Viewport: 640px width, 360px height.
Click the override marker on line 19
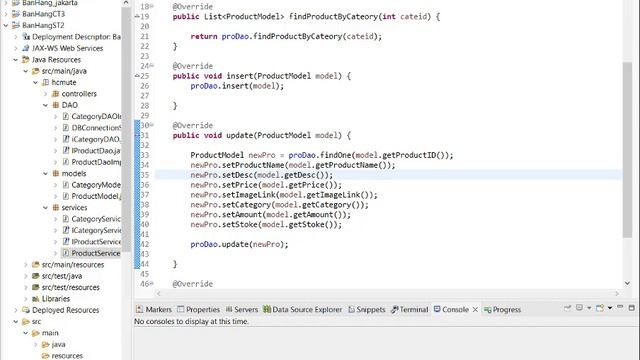[137, 17]
